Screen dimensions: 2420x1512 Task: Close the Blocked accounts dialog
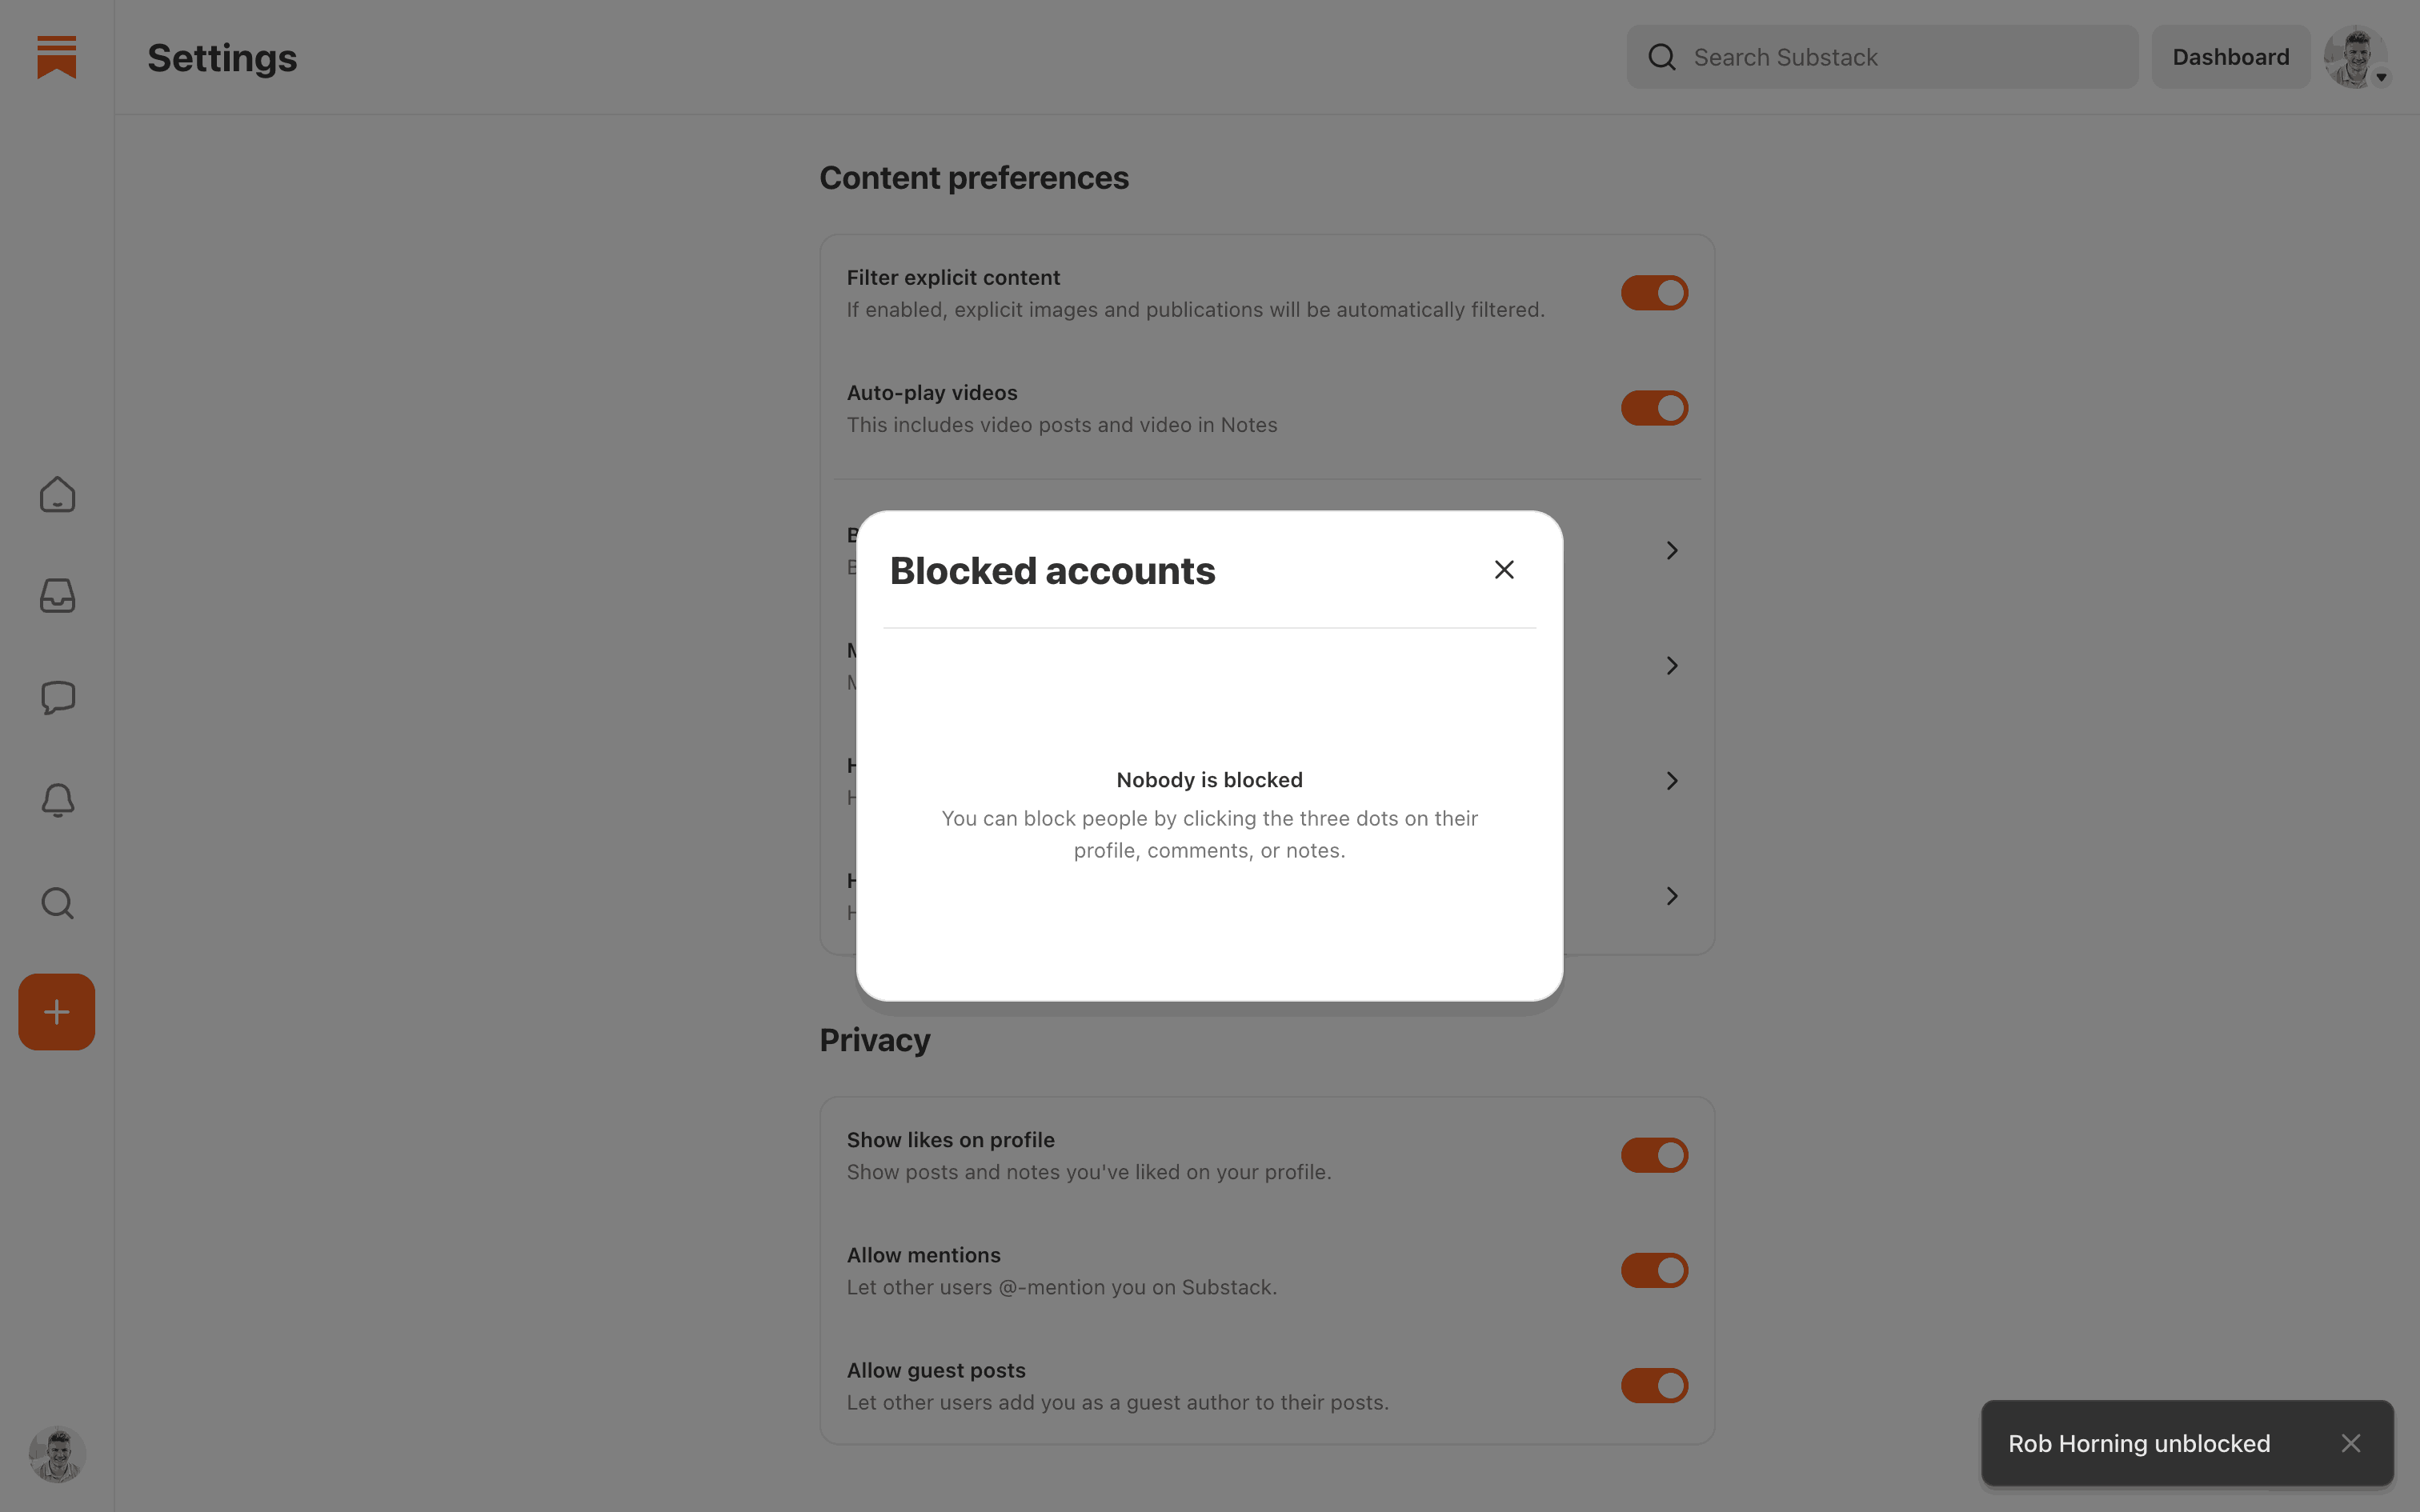tap(1504, 570)
